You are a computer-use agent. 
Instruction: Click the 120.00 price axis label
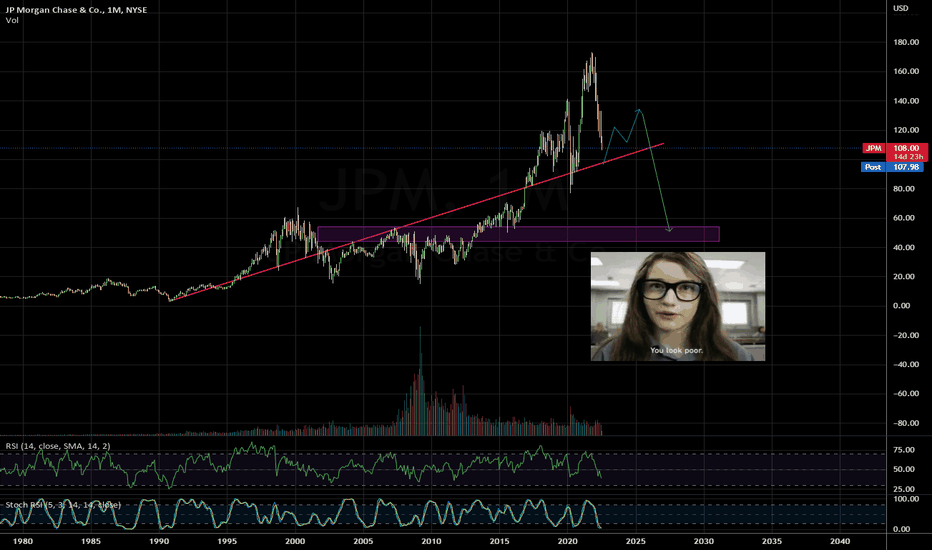click(906, 130)
